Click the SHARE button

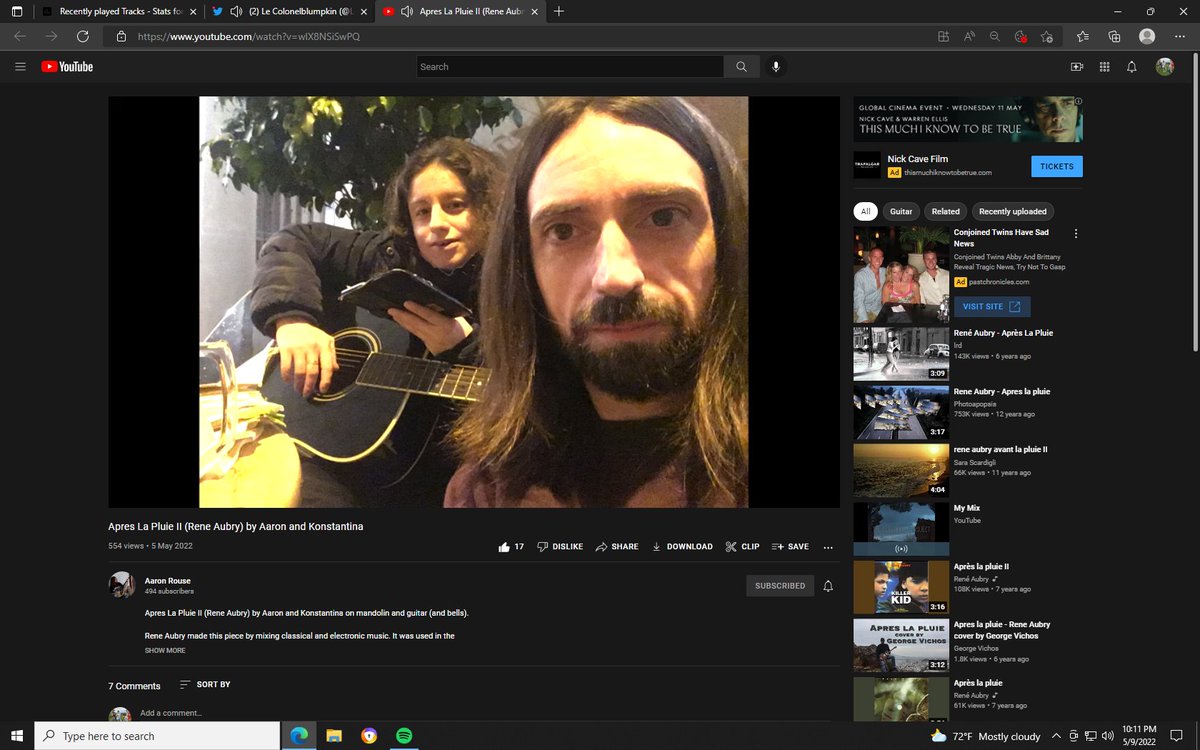click(617, 547)
